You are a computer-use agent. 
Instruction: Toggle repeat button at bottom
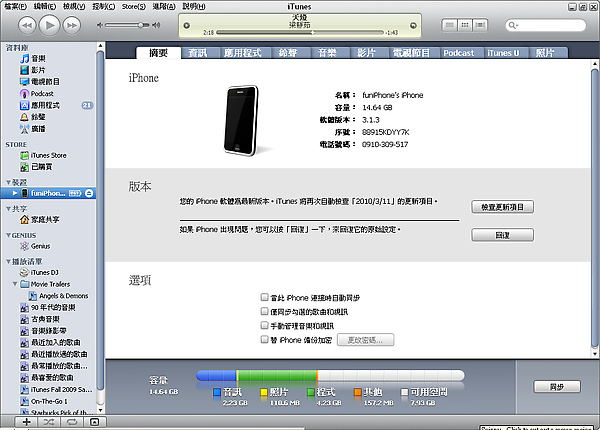click(x=72, y=422)
